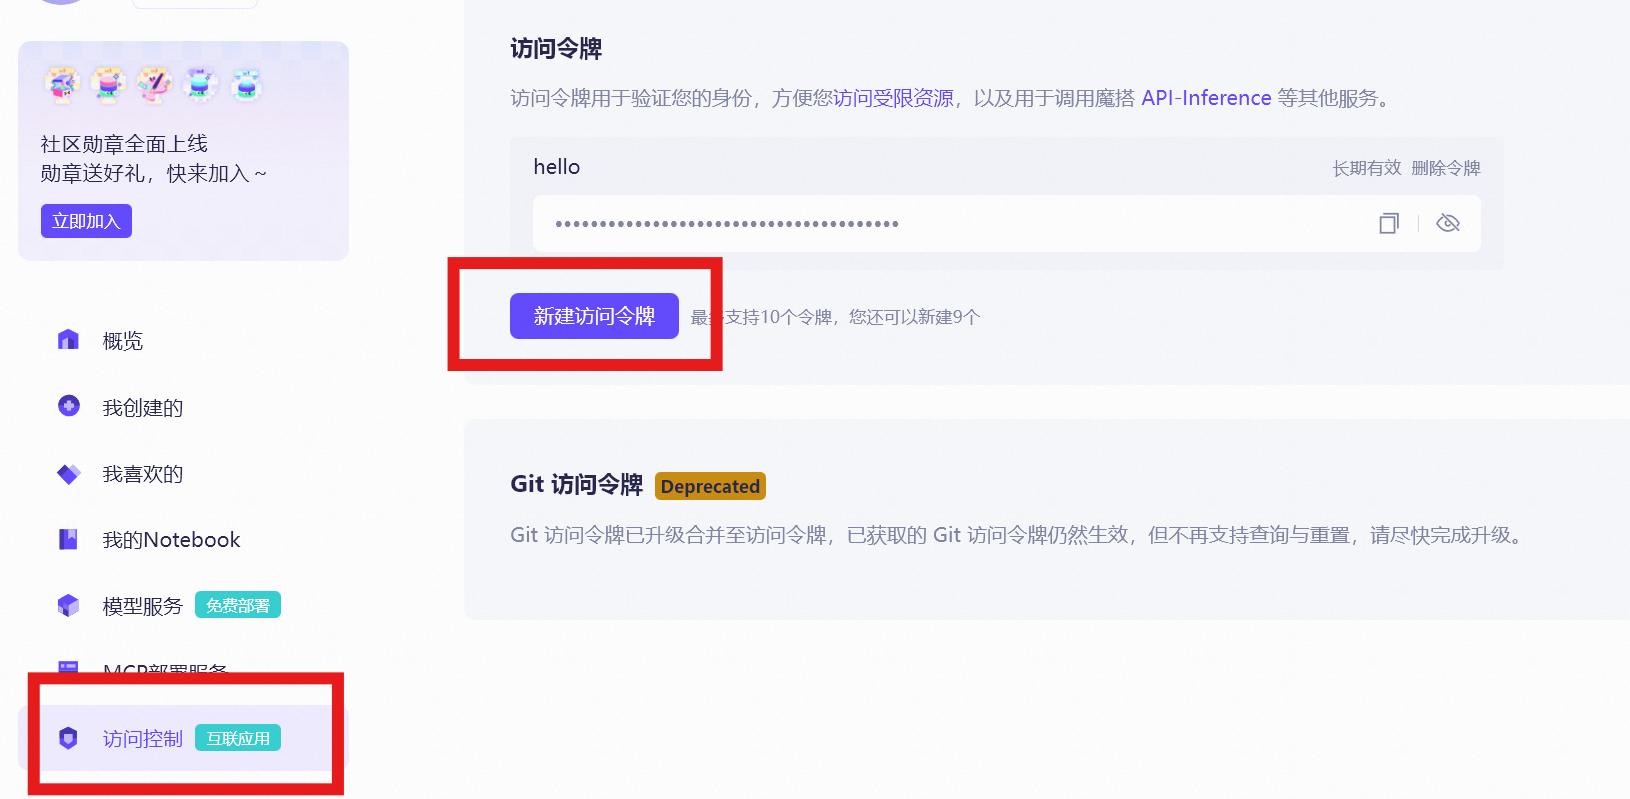
Task: Open 我创建的 in sidebar
Action: (143, 408)
